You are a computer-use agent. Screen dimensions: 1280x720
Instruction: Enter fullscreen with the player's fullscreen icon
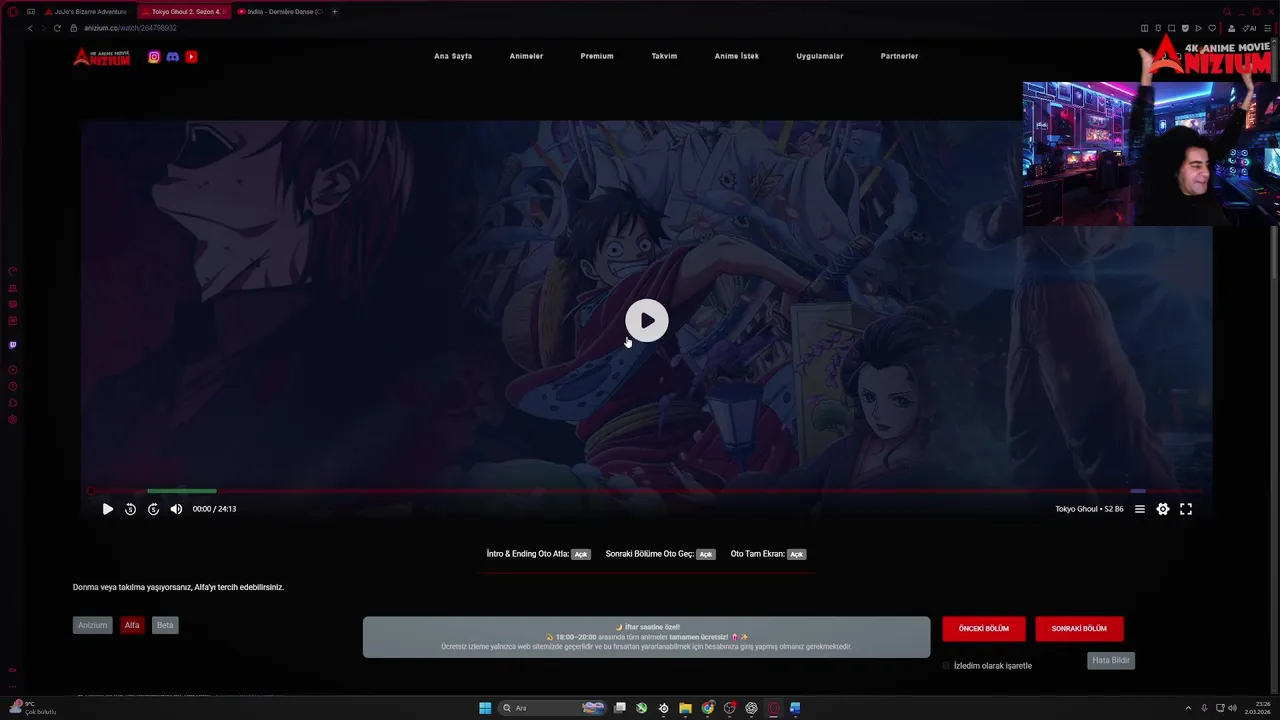(x=1186, y=509)
